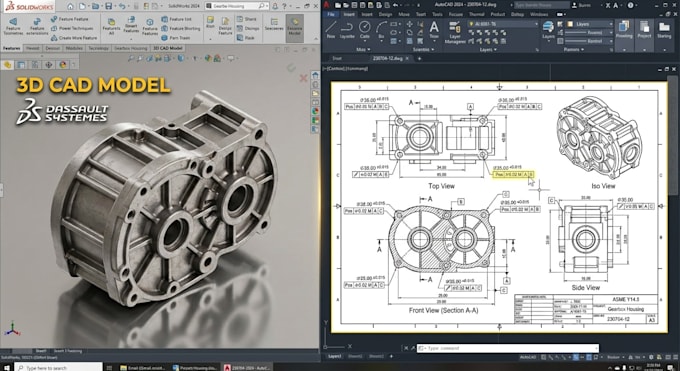Image resolution: width=680 pixels, height=371 pixels.
Task: Click the SolidWorks appearance color-wheel panel icon
Action: (x=62, y=65)
